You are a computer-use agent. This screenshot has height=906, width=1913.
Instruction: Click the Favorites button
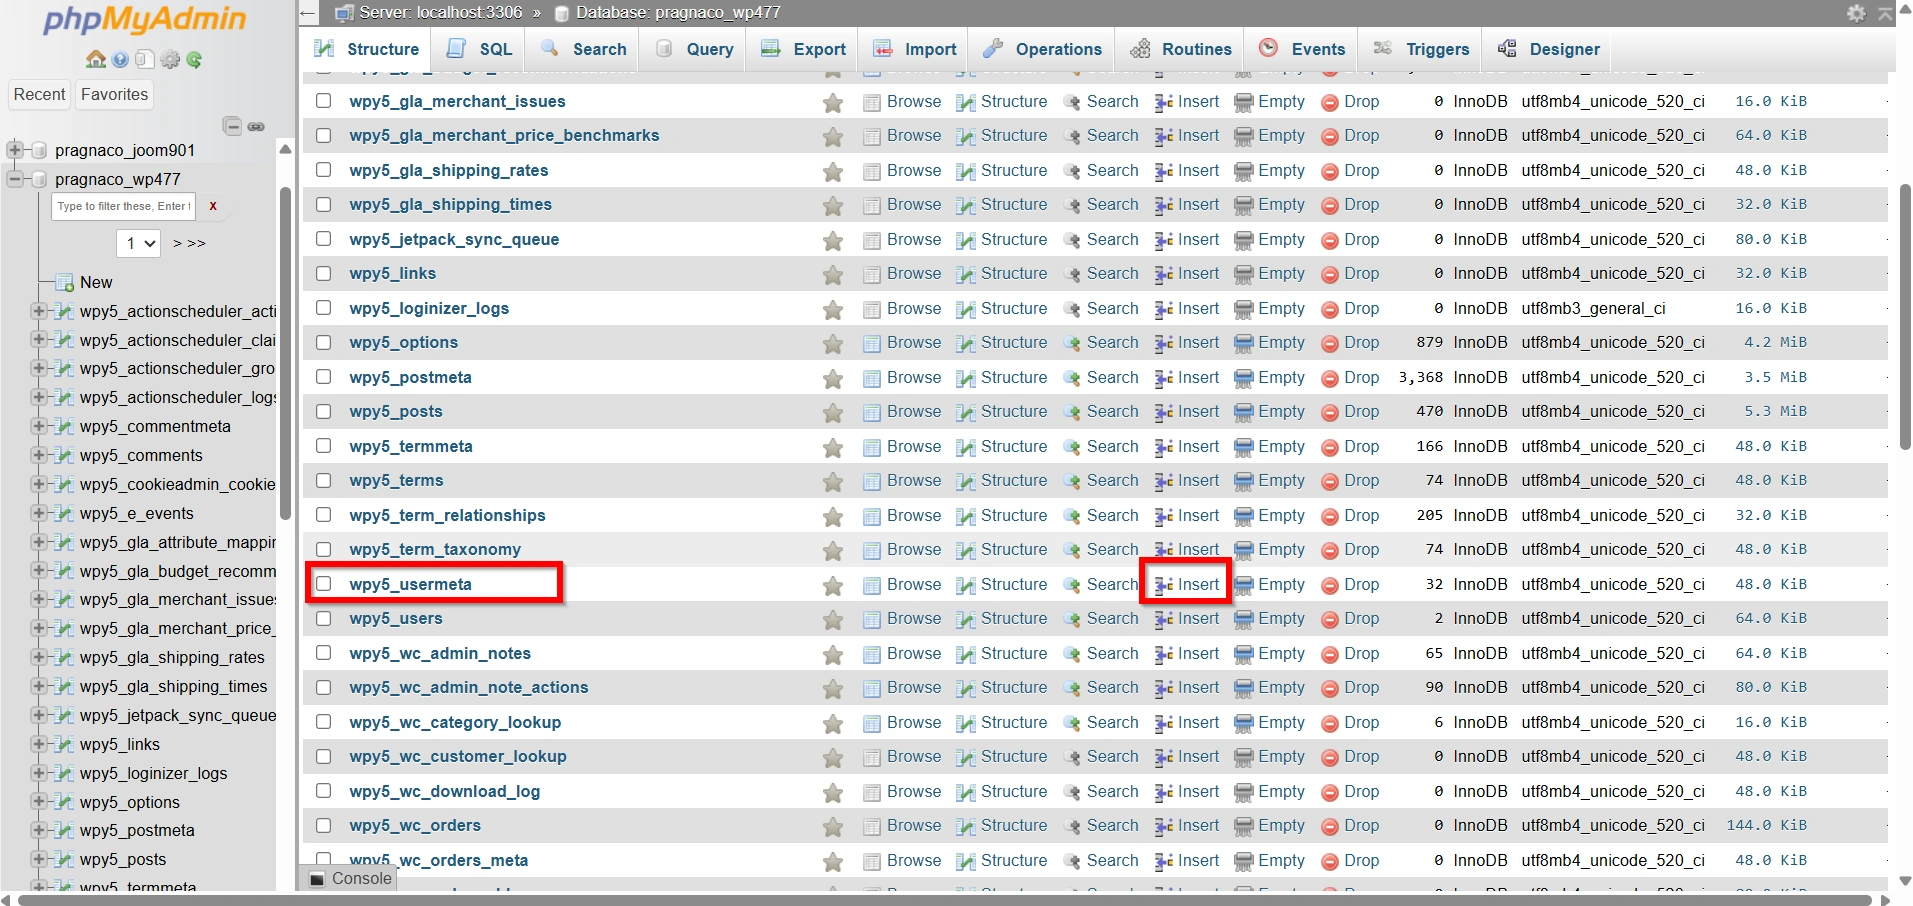(114, 95)
